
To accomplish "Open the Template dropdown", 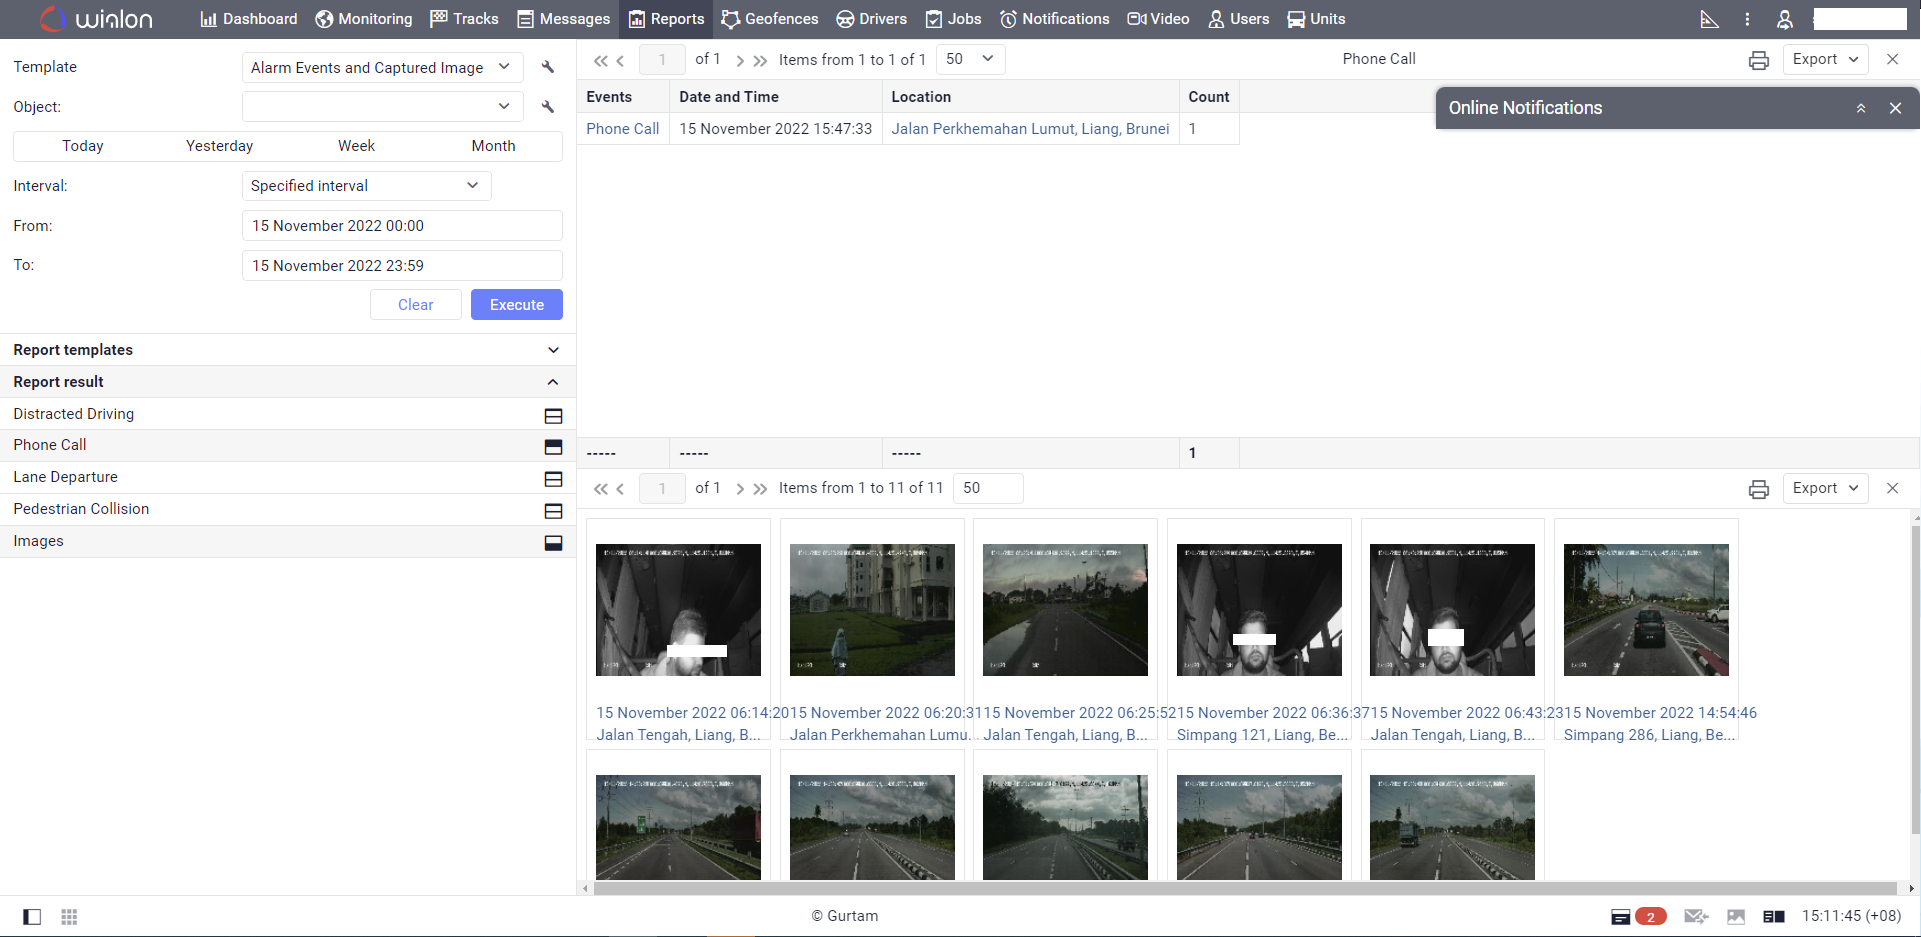I will (x=382, y=67).
